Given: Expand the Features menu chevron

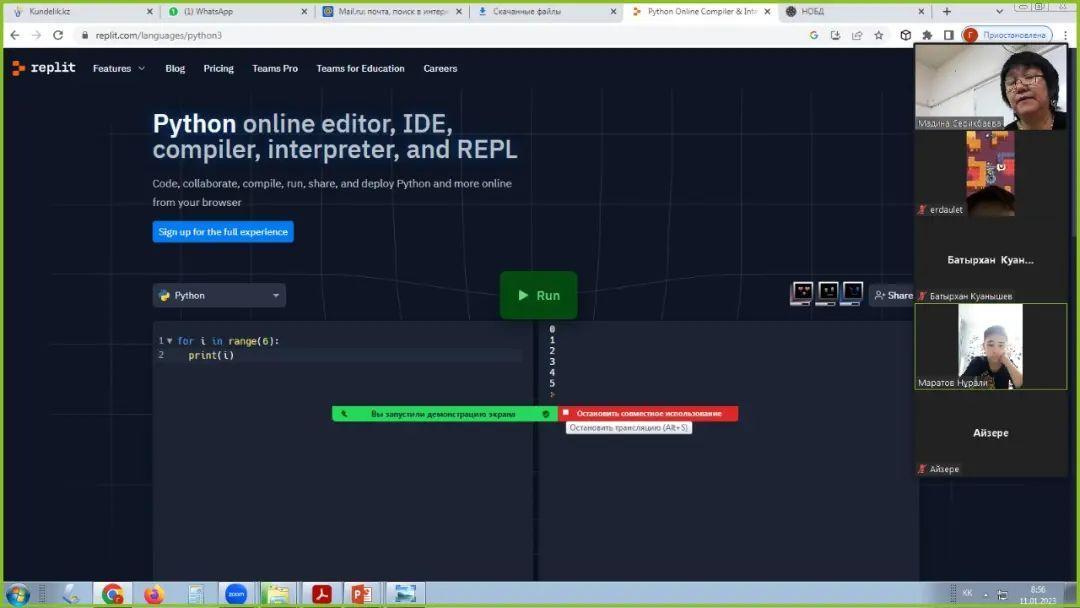Looking at the screenshot, I should tap(142, 68).
